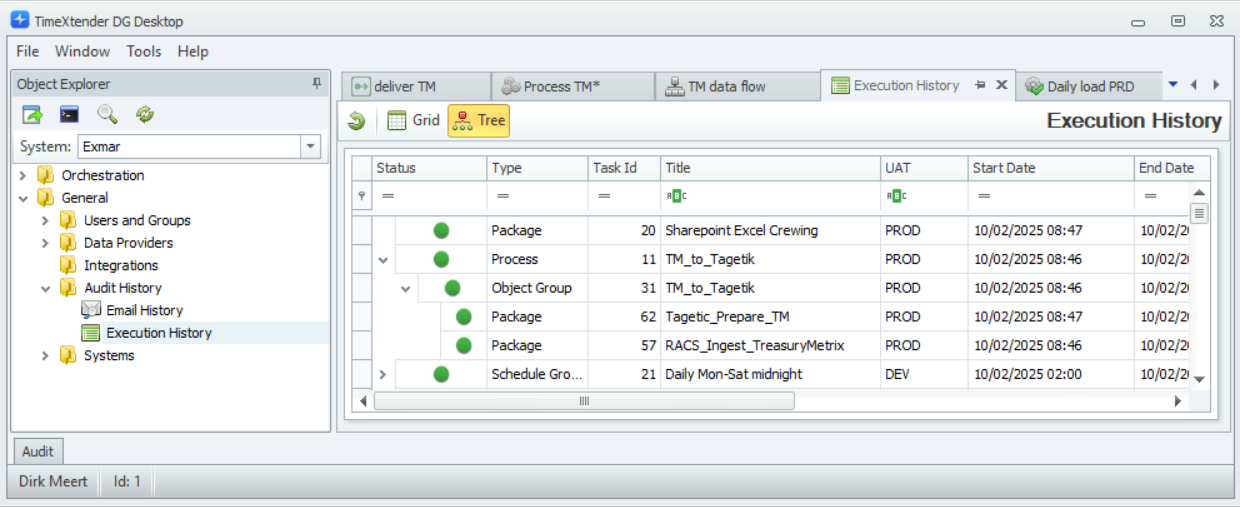Select the Audit tab at bottom
The width and height of the screenshot is (1240, 507).
tap(38, 451)
